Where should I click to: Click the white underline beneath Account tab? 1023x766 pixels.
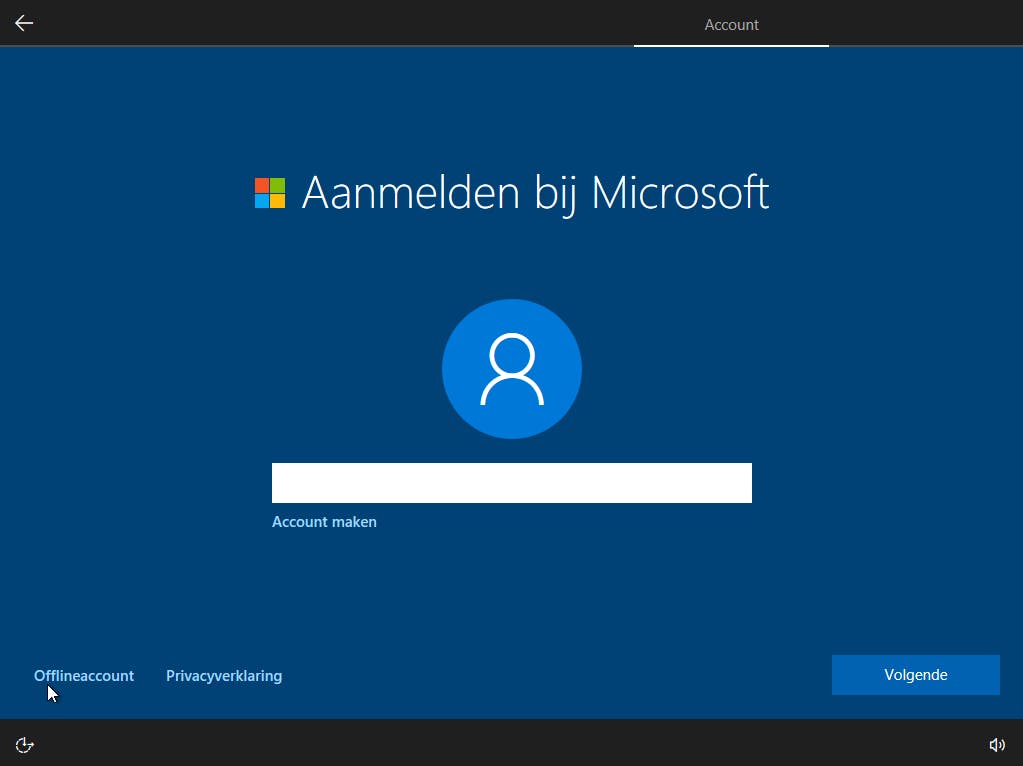point(731,46)
